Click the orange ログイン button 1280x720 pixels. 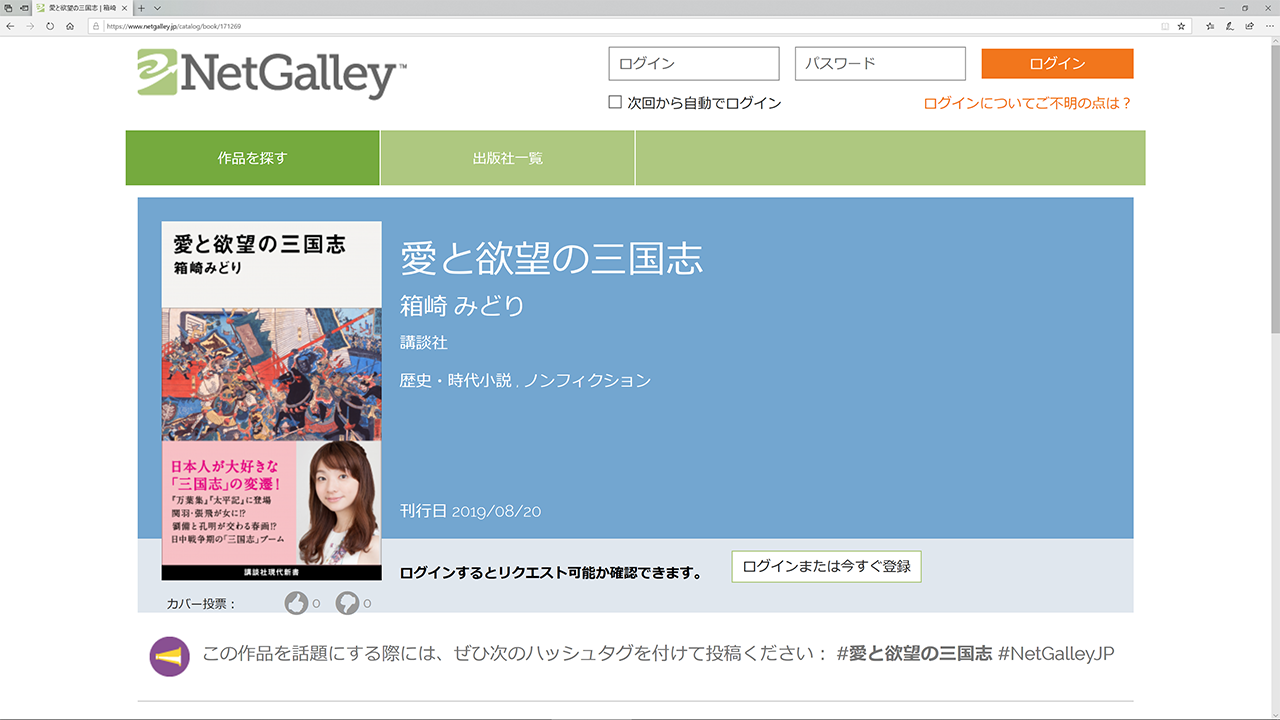coord(1057,63)
